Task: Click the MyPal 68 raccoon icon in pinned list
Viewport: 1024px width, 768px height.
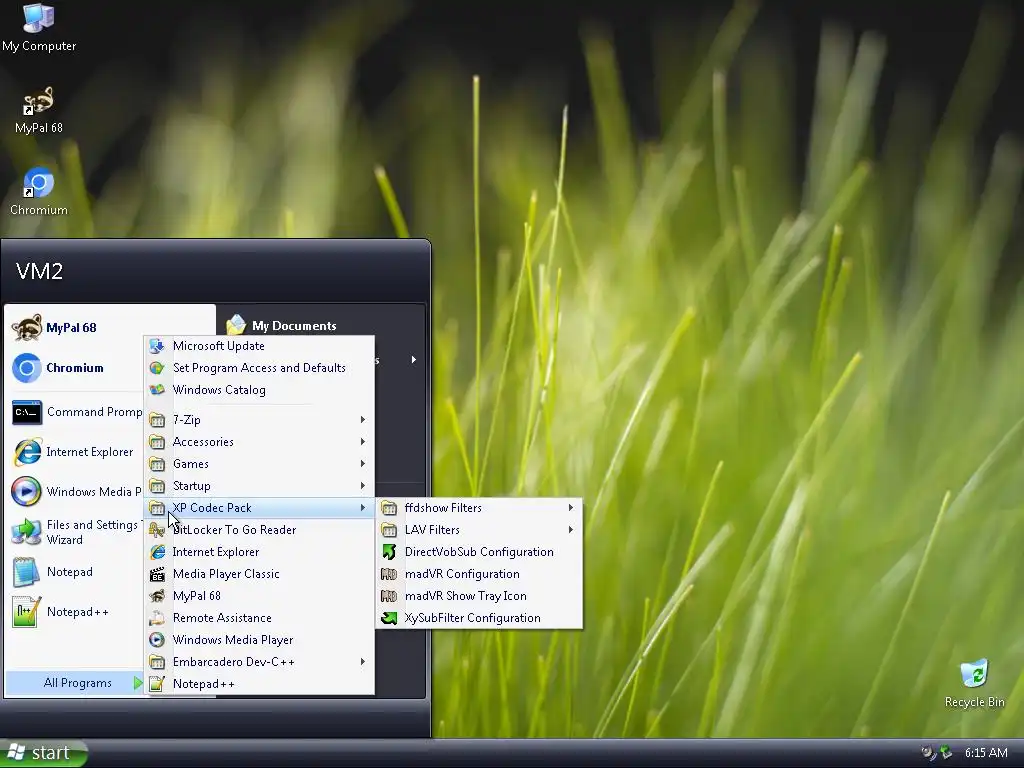Action: pos(27,327)
